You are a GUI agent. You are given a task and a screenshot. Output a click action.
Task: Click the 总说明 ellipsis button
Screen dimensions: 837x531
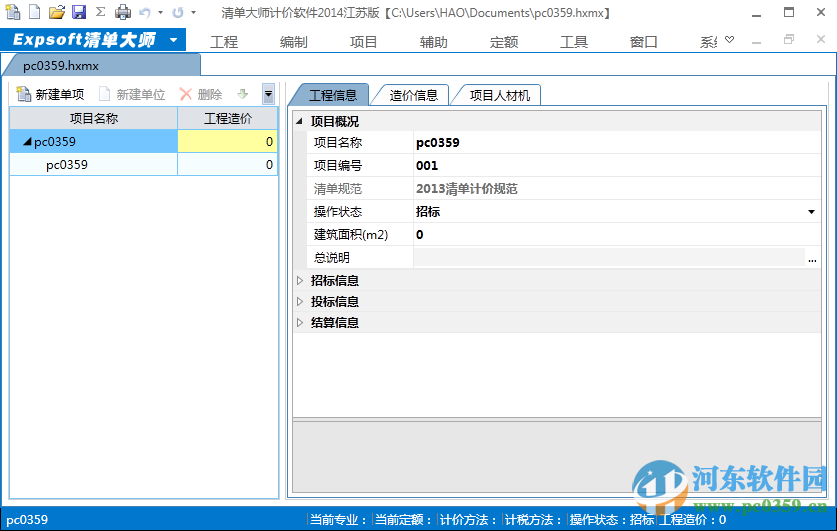[x=812, y=258]
